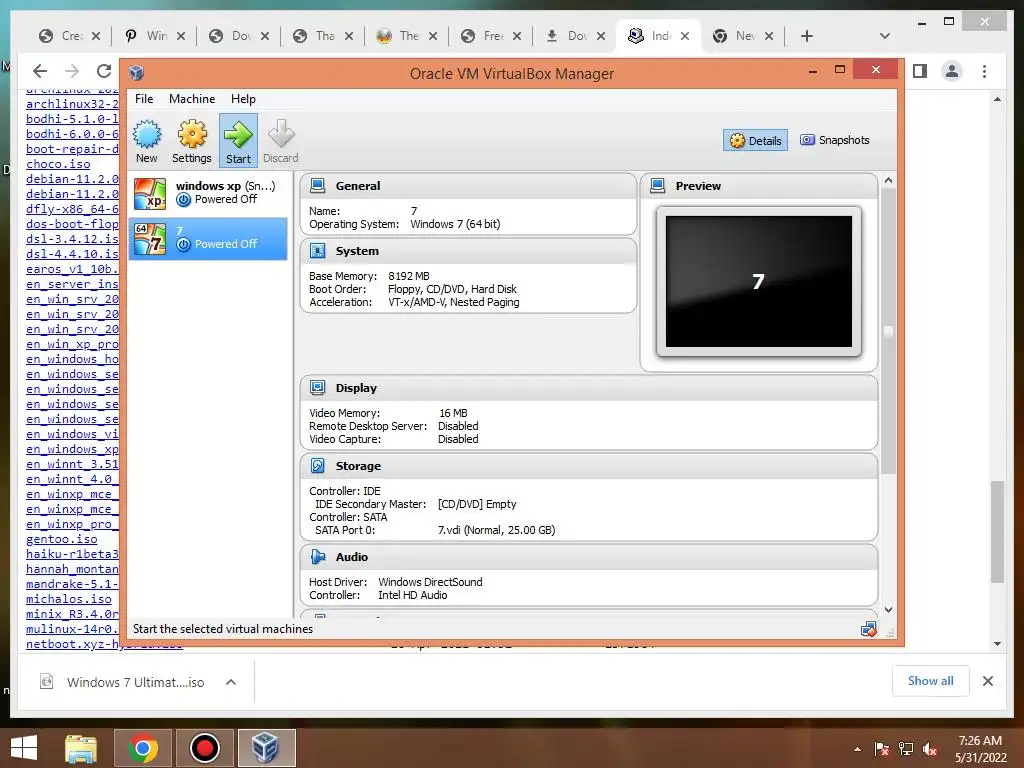Viewport: 1024px width, 768px height.
Task: Click the System section chip icon
Action: pyautogui.click(x=318, y=251)
